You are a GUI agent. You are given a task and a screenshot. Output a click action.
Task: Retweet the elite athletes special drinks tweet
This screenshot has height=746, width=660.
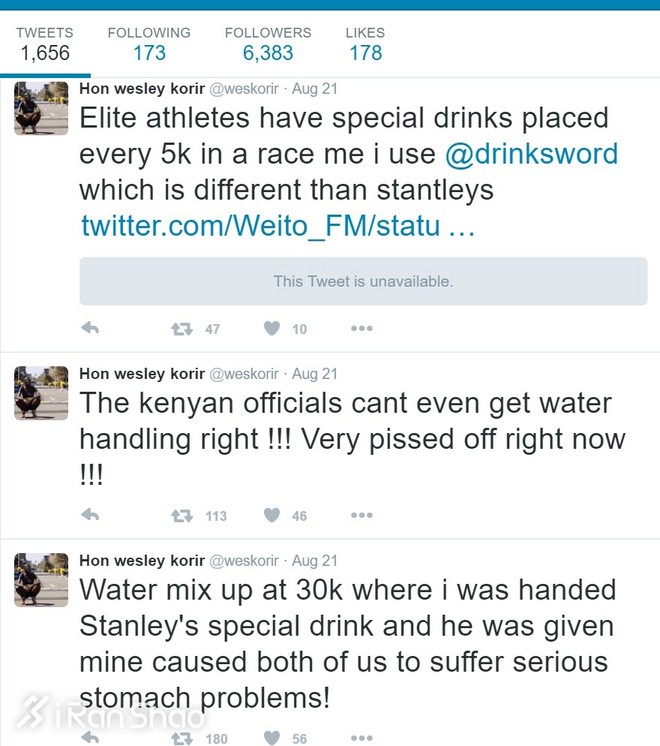point(182,328)
